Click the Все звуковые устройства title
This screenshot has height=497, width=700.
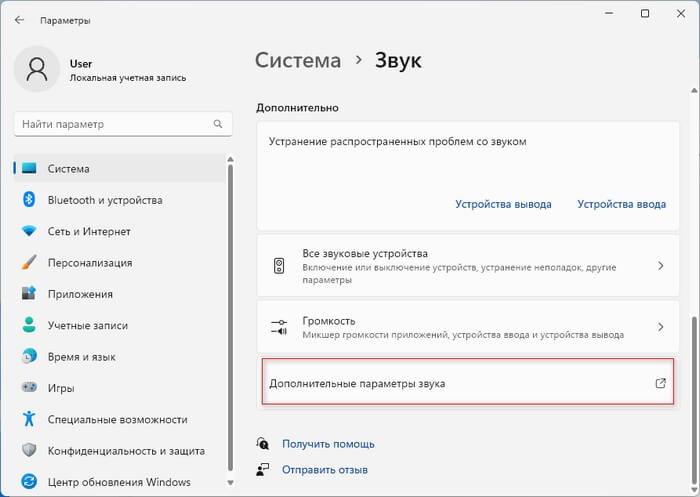tap(365, 254)
